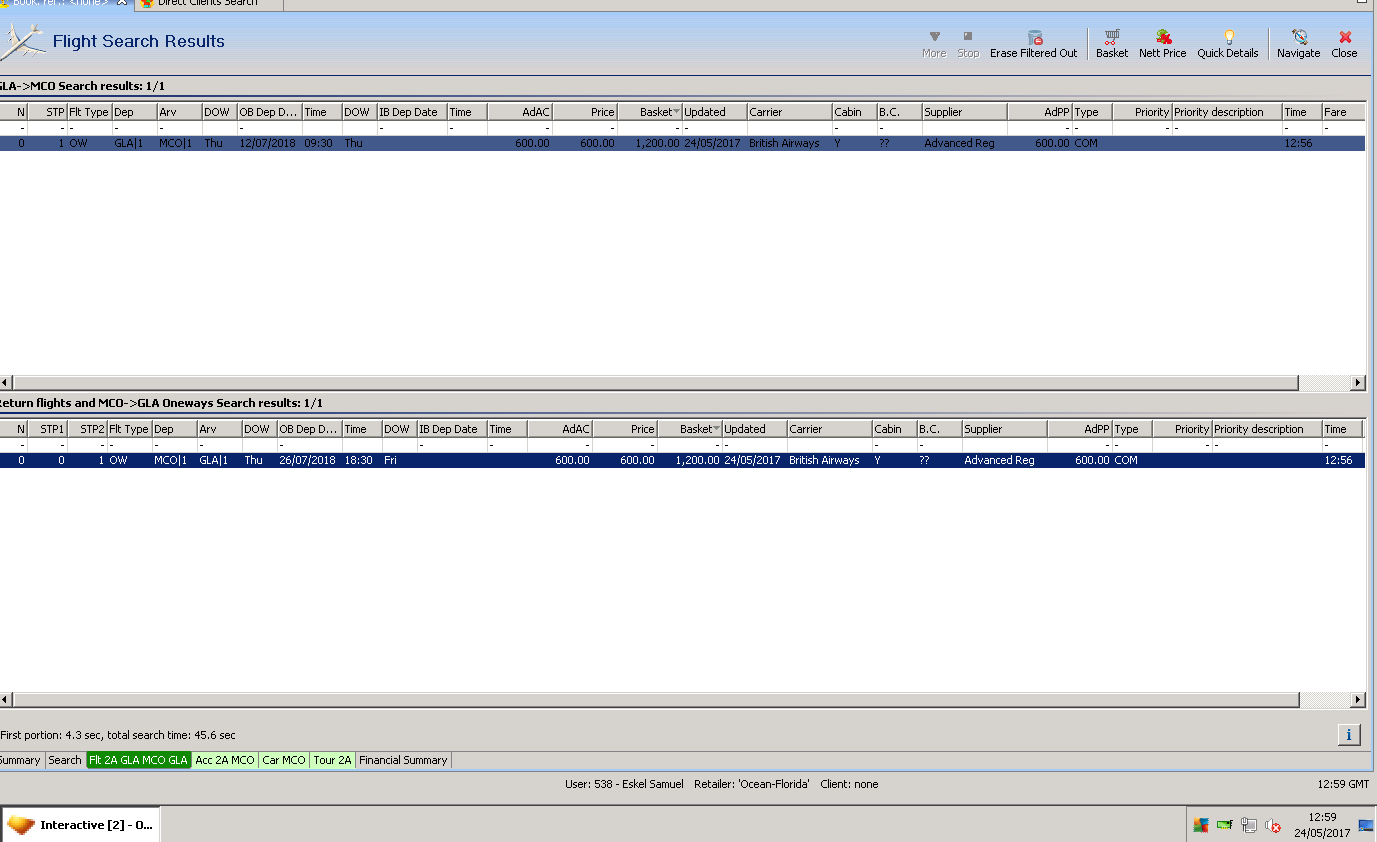Click the 09:30 departure time cell
The width and height of the screenshot is (1377, 842).
click(321, 143)
